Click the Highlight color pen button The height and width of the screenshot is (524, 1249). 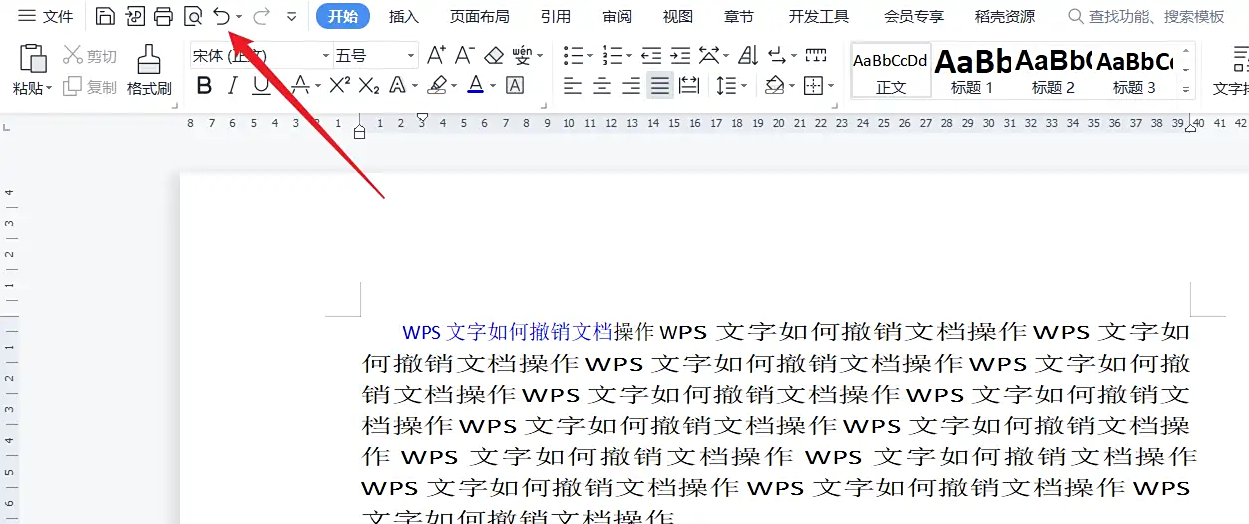pyautogui.click(x=436, y=86)
